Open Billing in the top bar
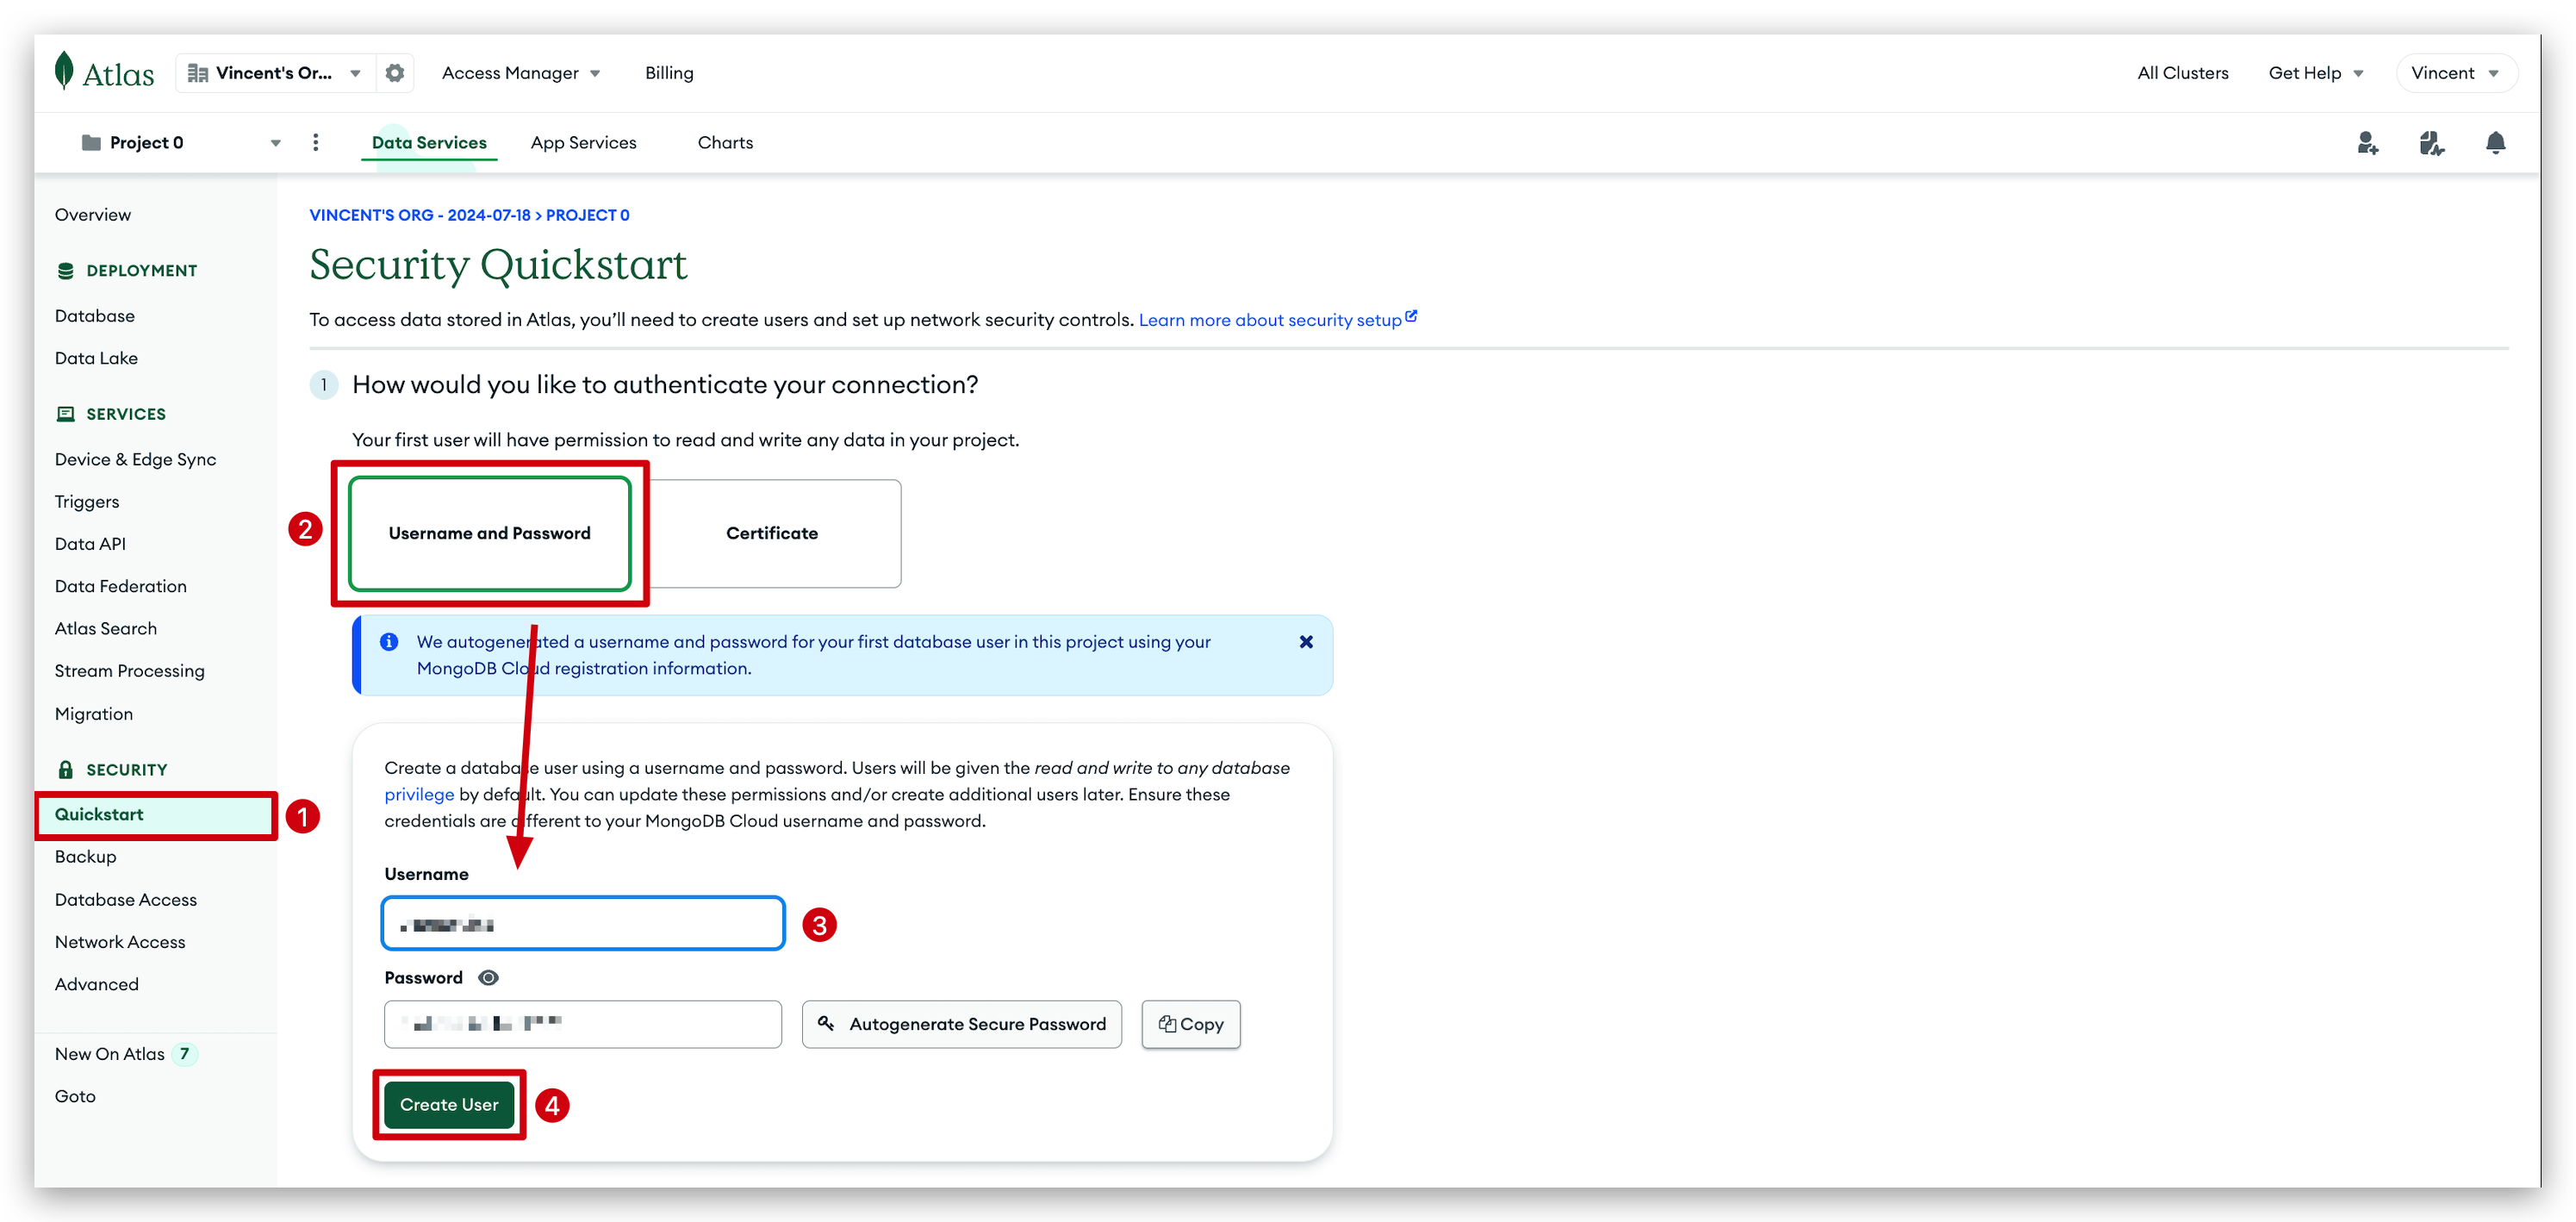 click(668, 73)
